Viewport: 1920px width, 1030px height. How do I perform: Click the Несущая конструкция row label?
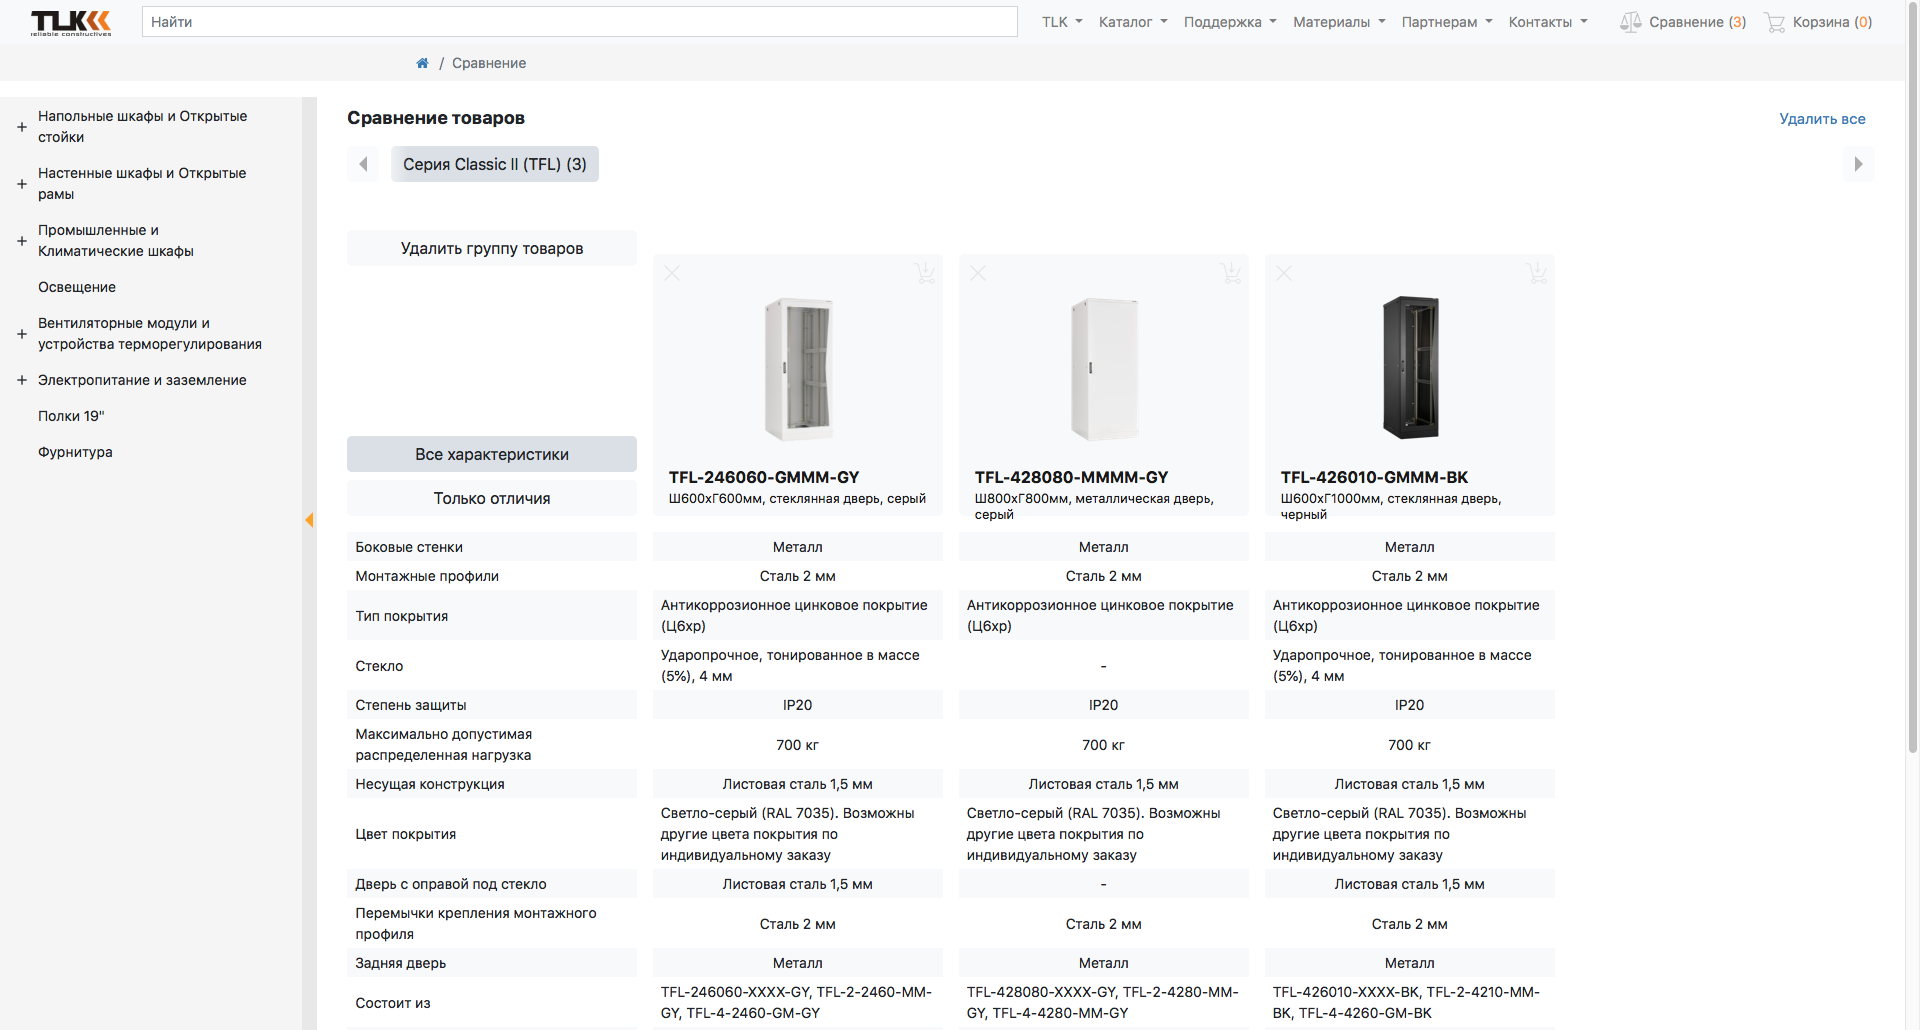430,784
